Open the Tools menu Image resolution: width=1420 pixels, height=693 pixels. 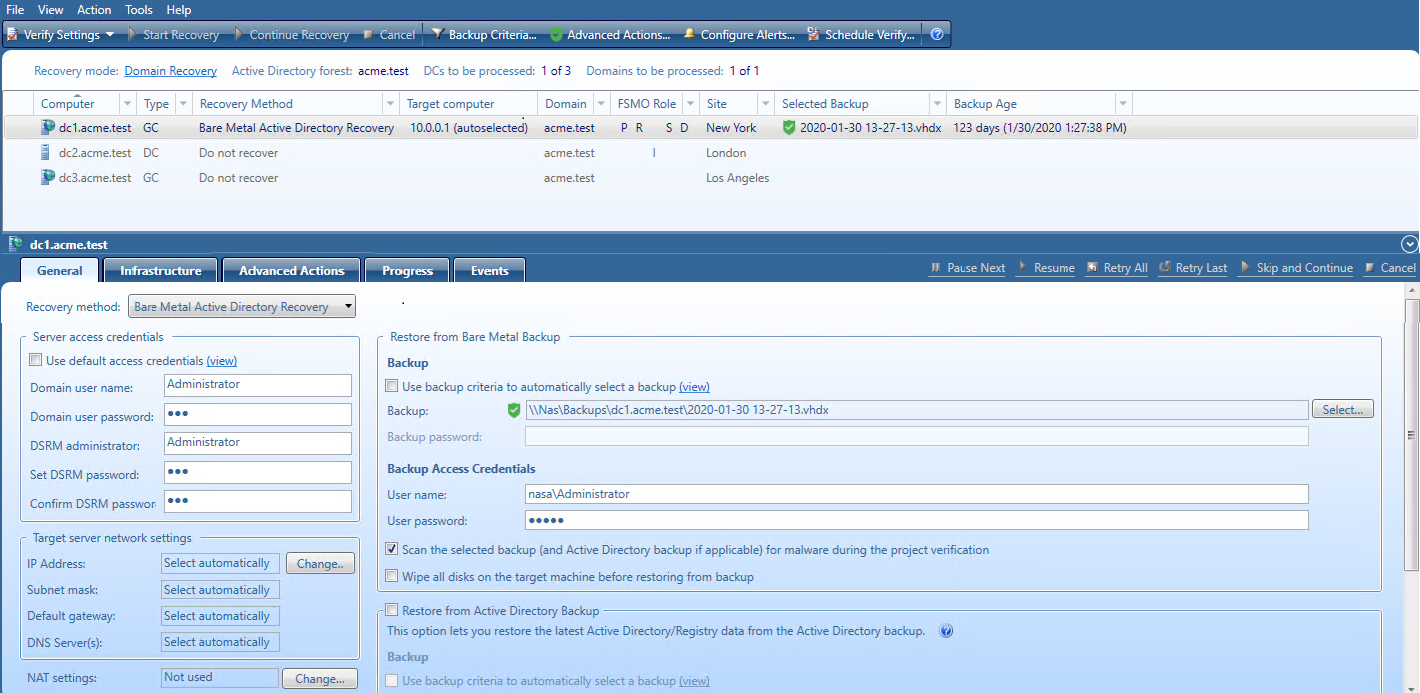138,9
